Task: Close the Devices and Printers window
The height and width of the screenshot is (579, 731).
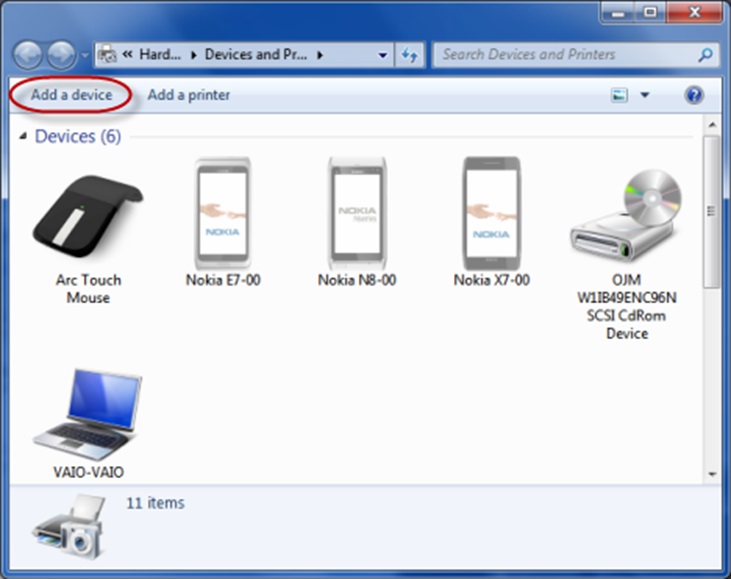Action: click(x=694, y=13)
